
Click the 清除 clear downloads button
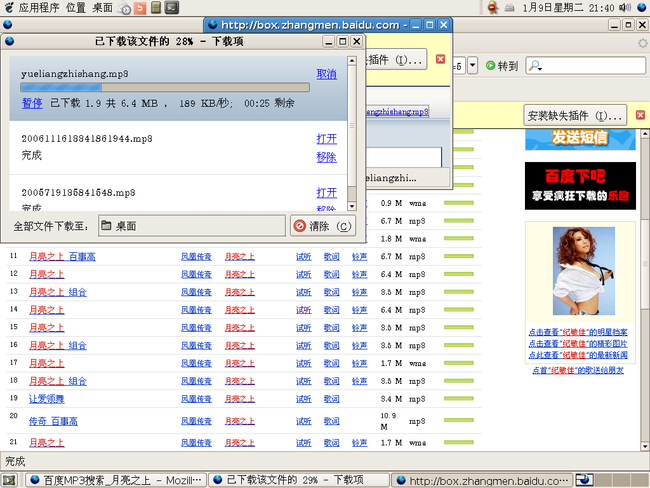click(x=323, y=226)
